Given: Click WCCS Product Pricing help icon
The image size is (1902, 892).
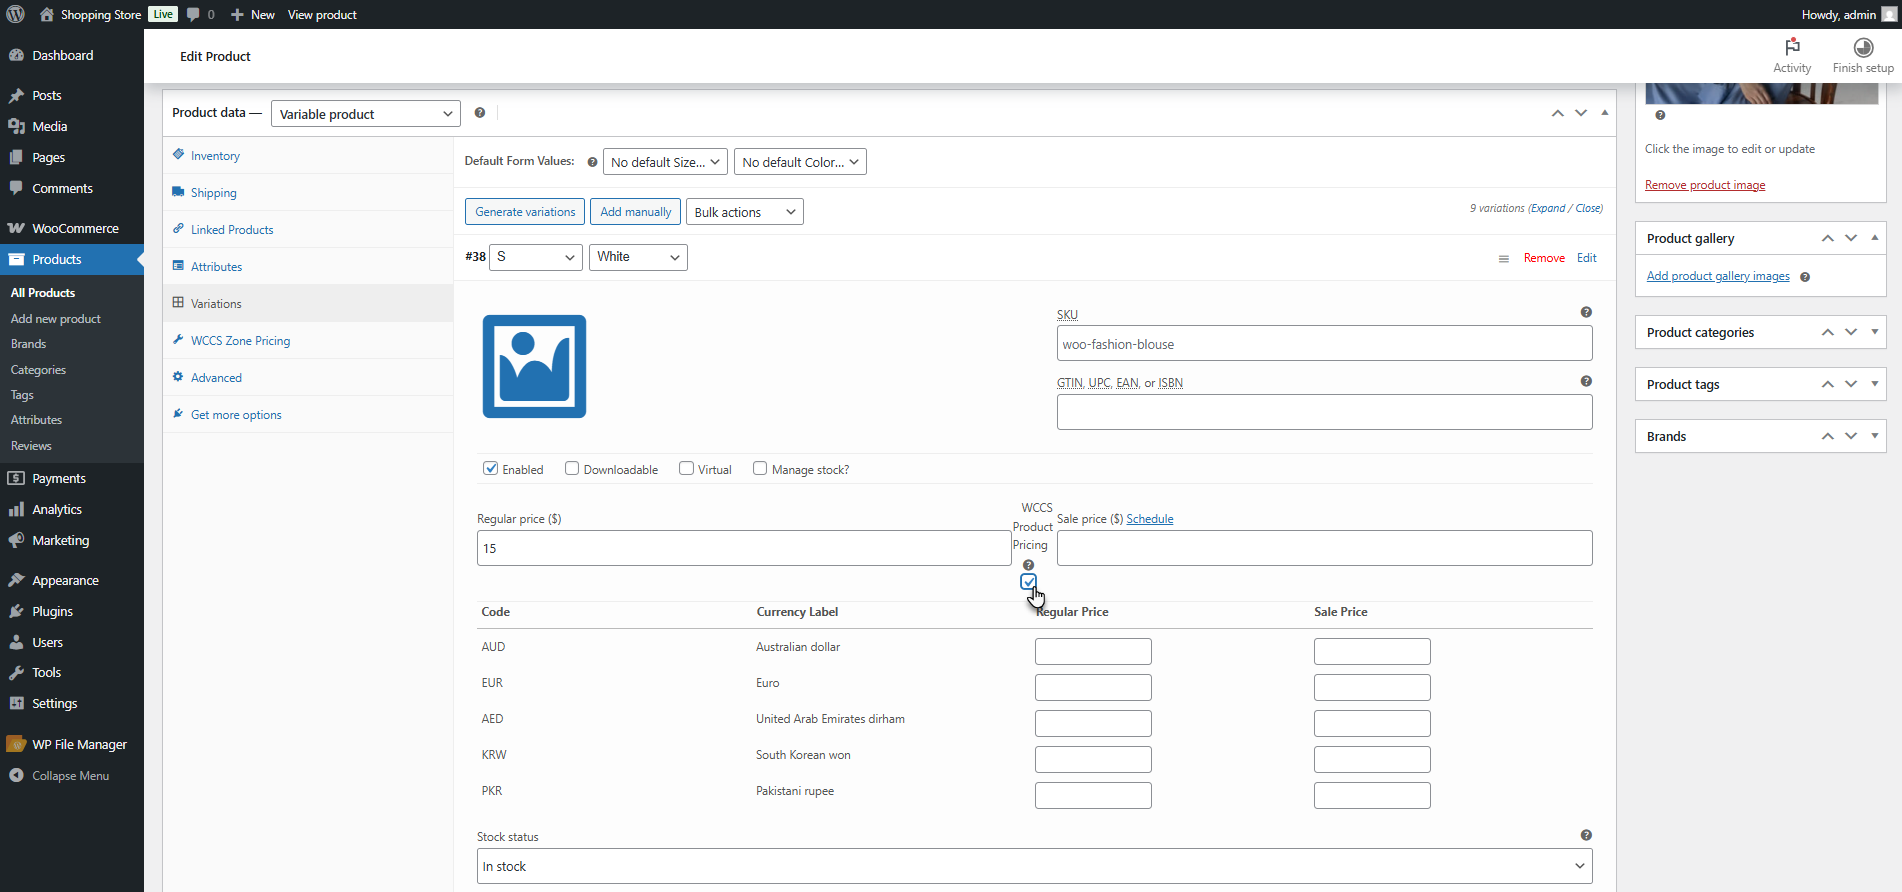Looking at the screenshot, I should [1028, 565].
